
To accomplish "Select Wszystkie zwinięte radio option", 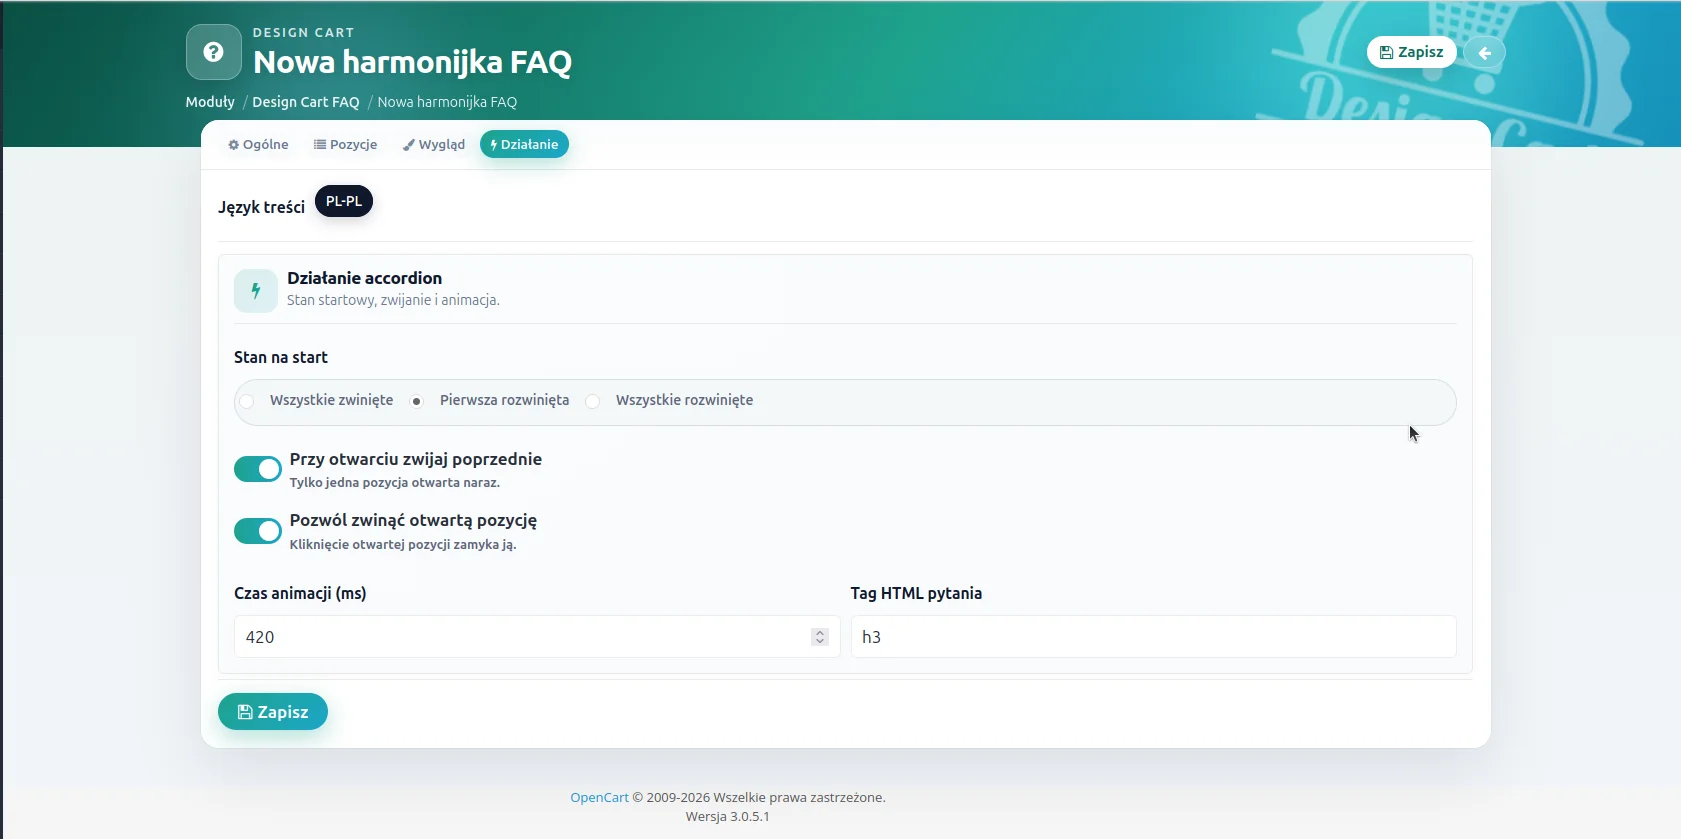I will coord(247,401).
